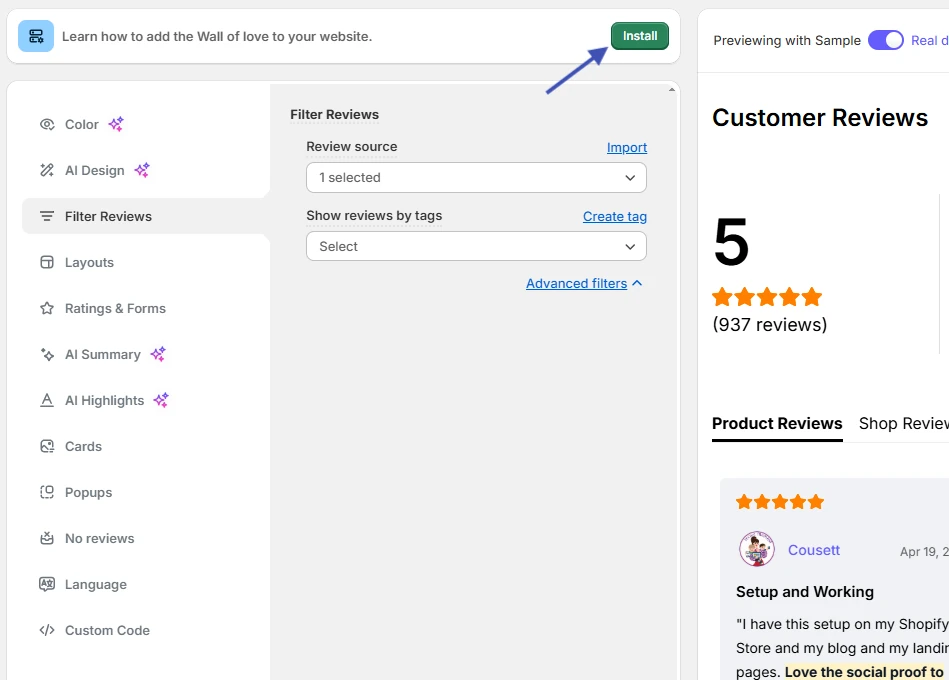Click the "Real d" label beside toggle
This screenshot has height=680, width=949.
tap(930, 41)
